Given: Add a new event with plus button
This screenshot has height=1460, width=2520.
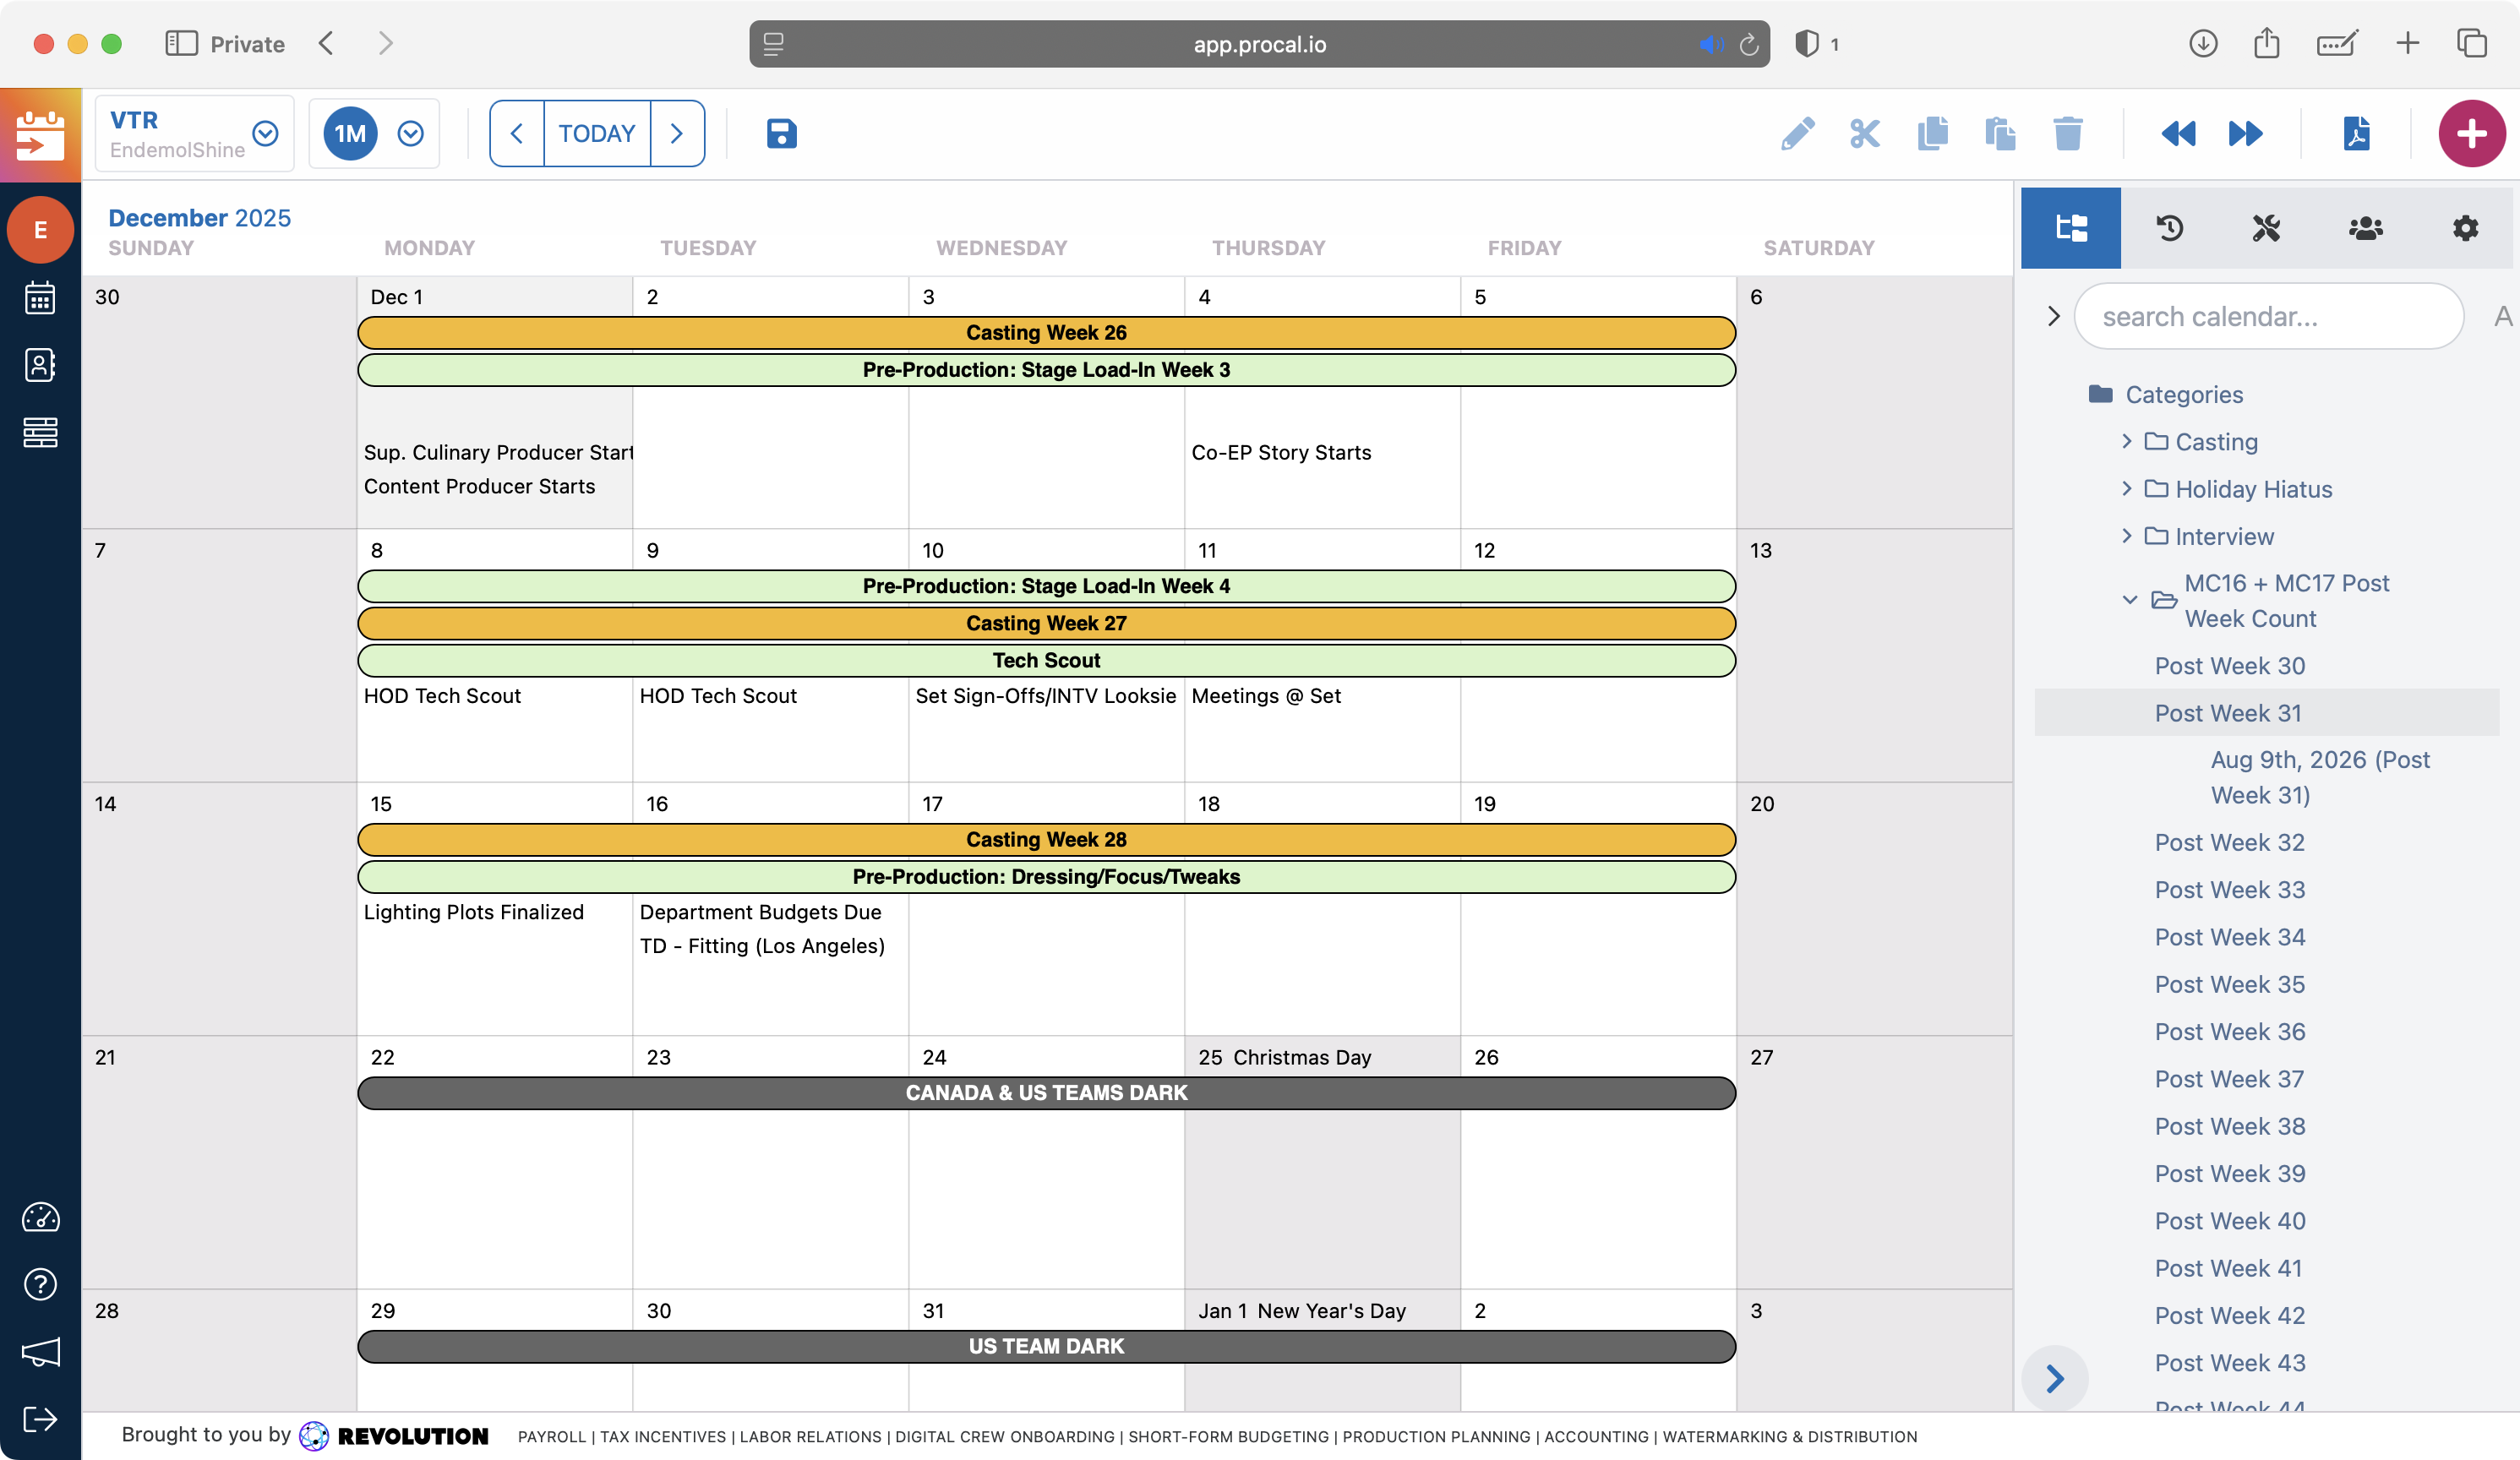Looking at the screenshot, I should [x=2471, y=133].
